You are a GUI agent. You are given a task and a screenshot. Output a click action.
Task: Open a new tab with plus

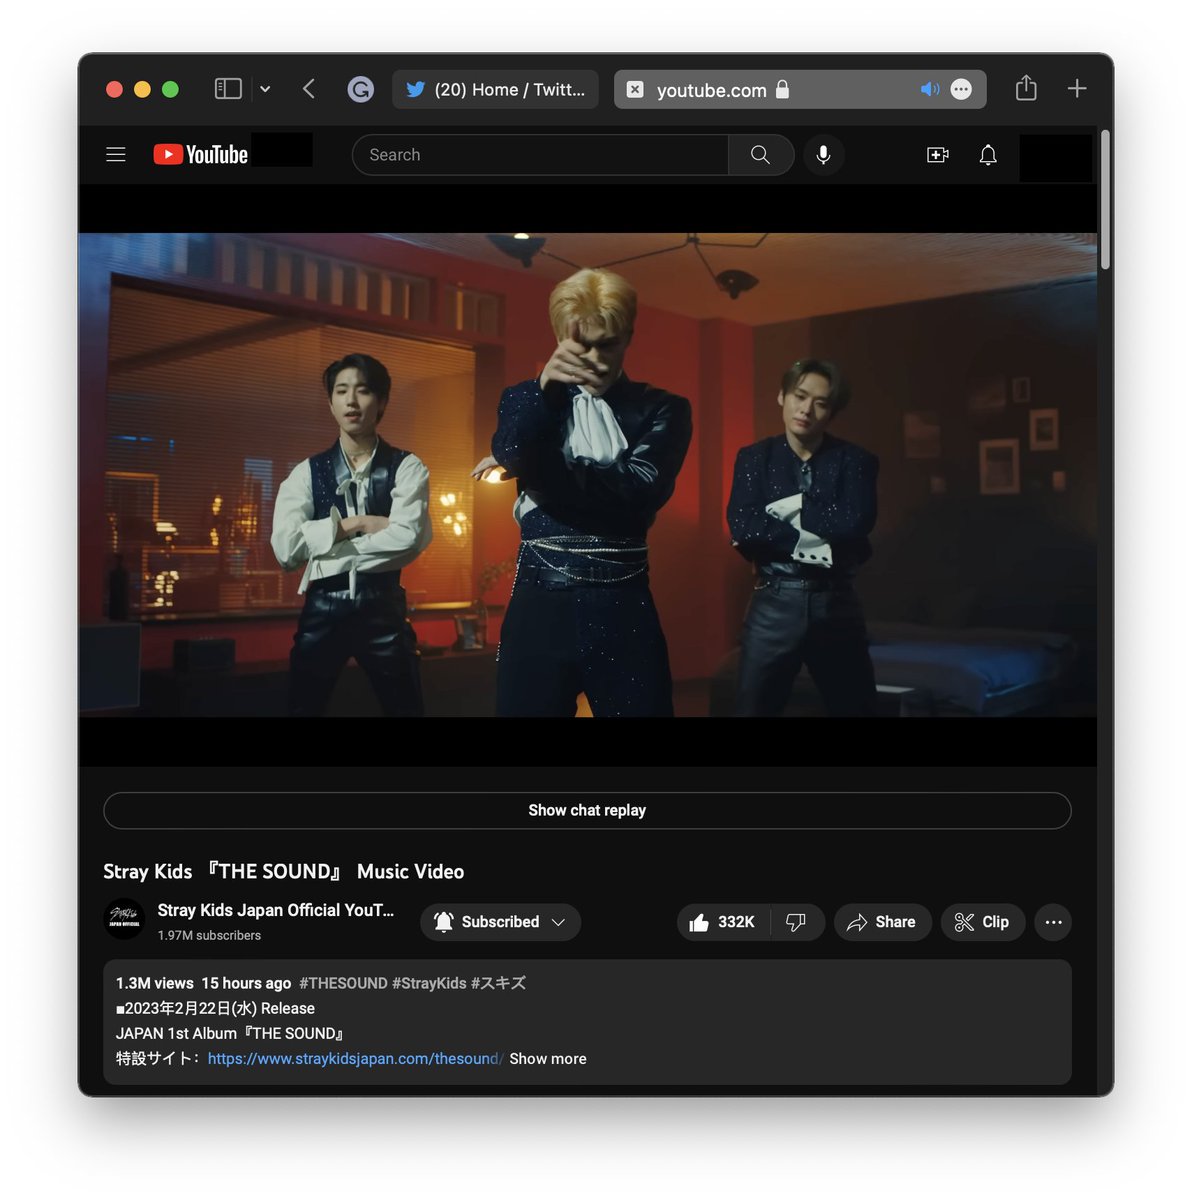coord(1077,88)
